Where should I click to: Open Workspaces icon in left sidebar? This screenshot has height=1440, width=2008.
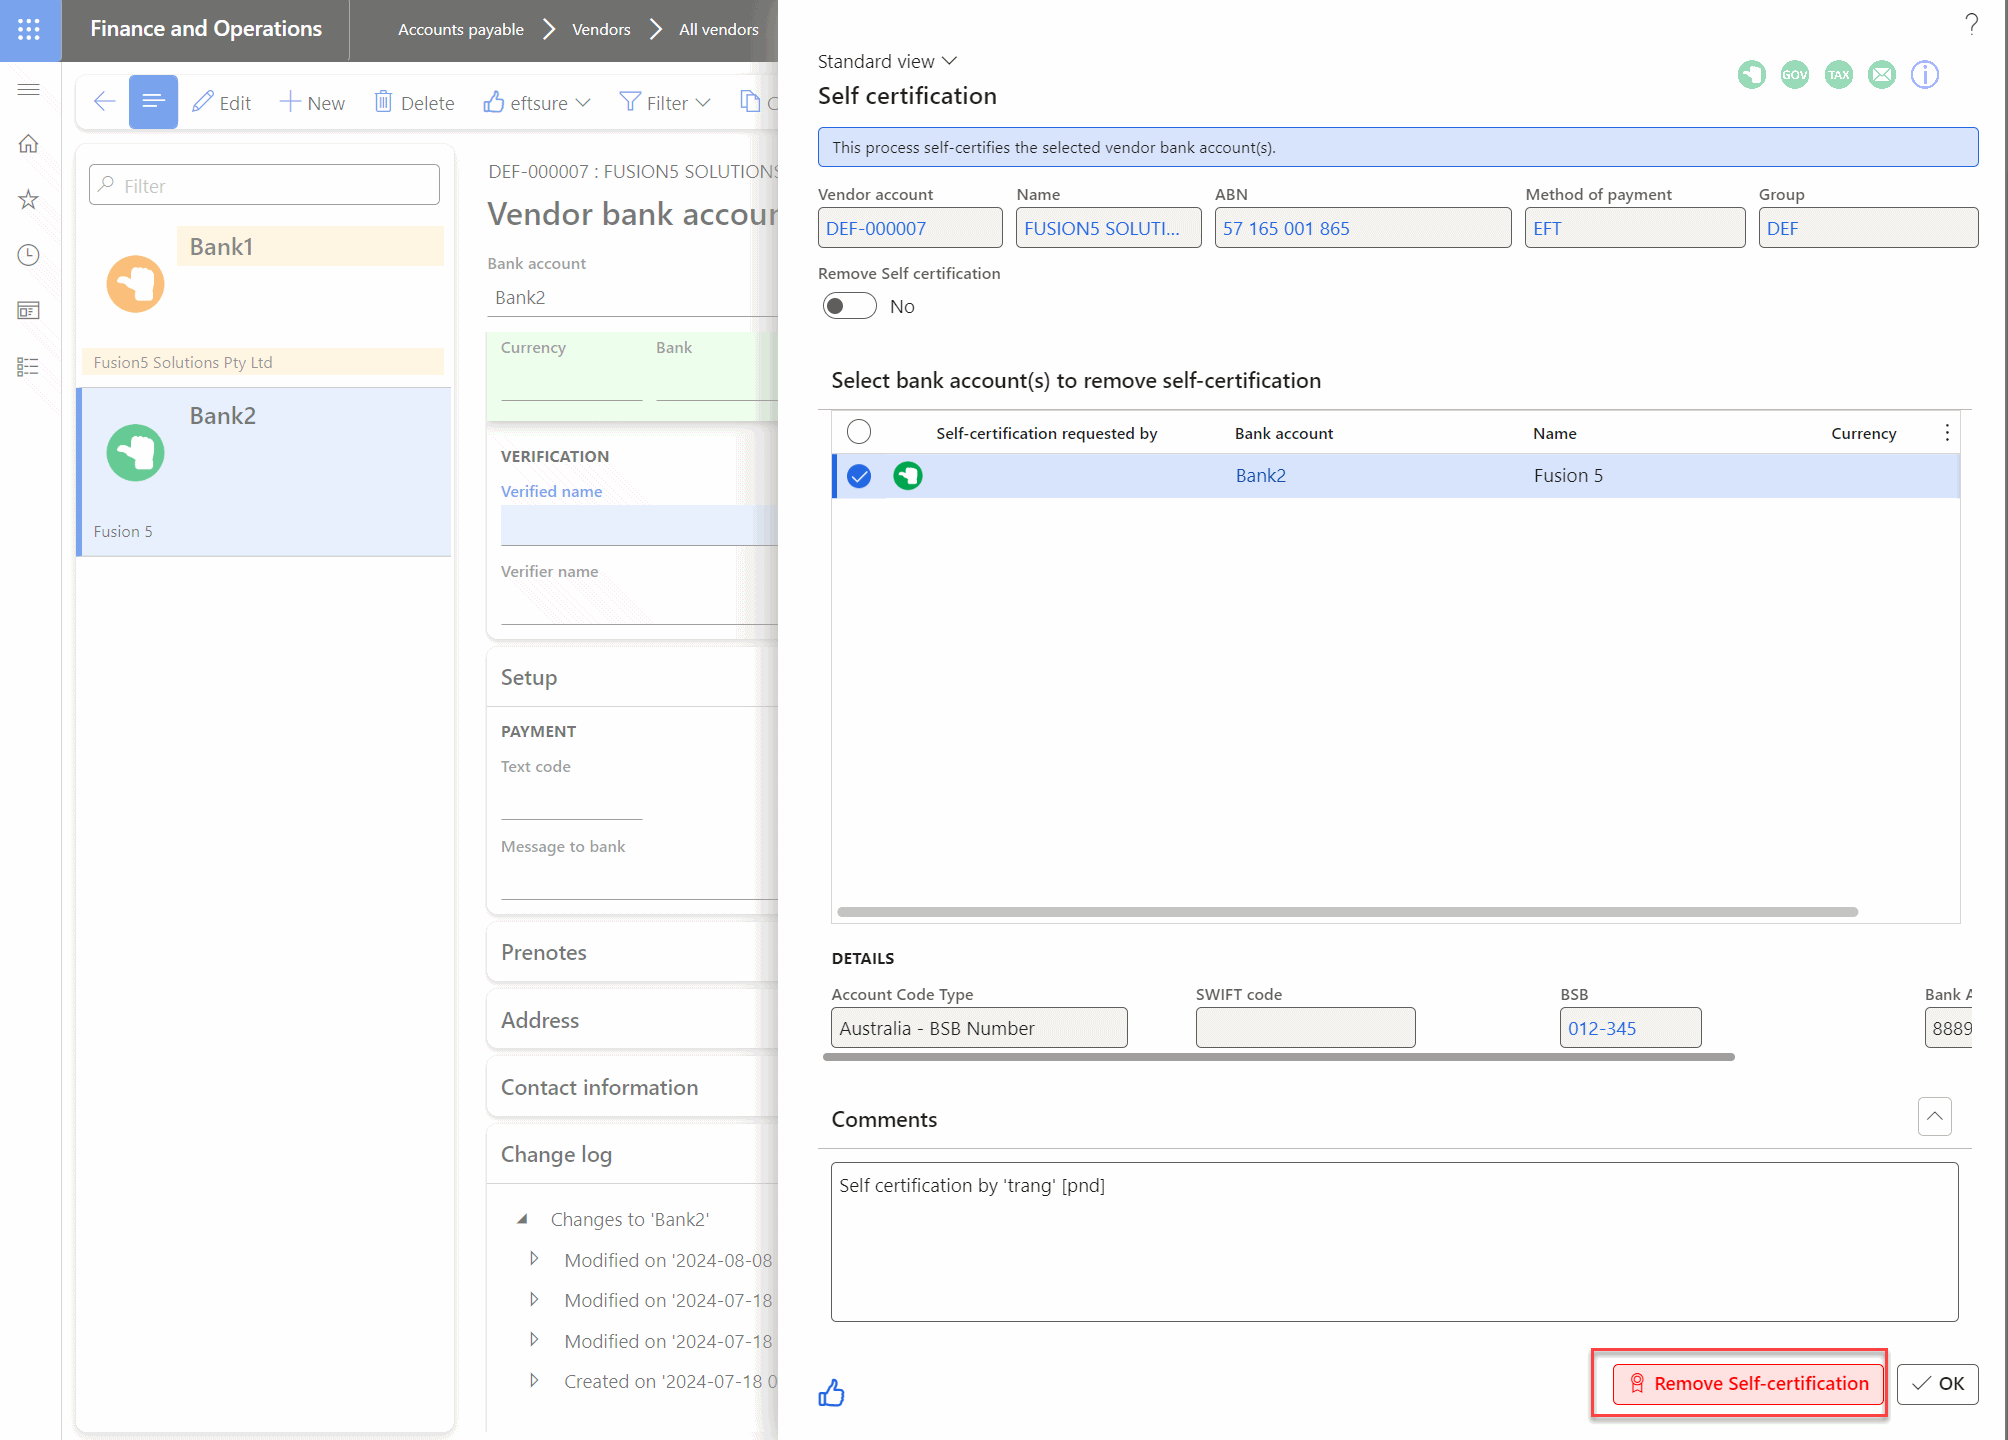(x=29, y=311)
